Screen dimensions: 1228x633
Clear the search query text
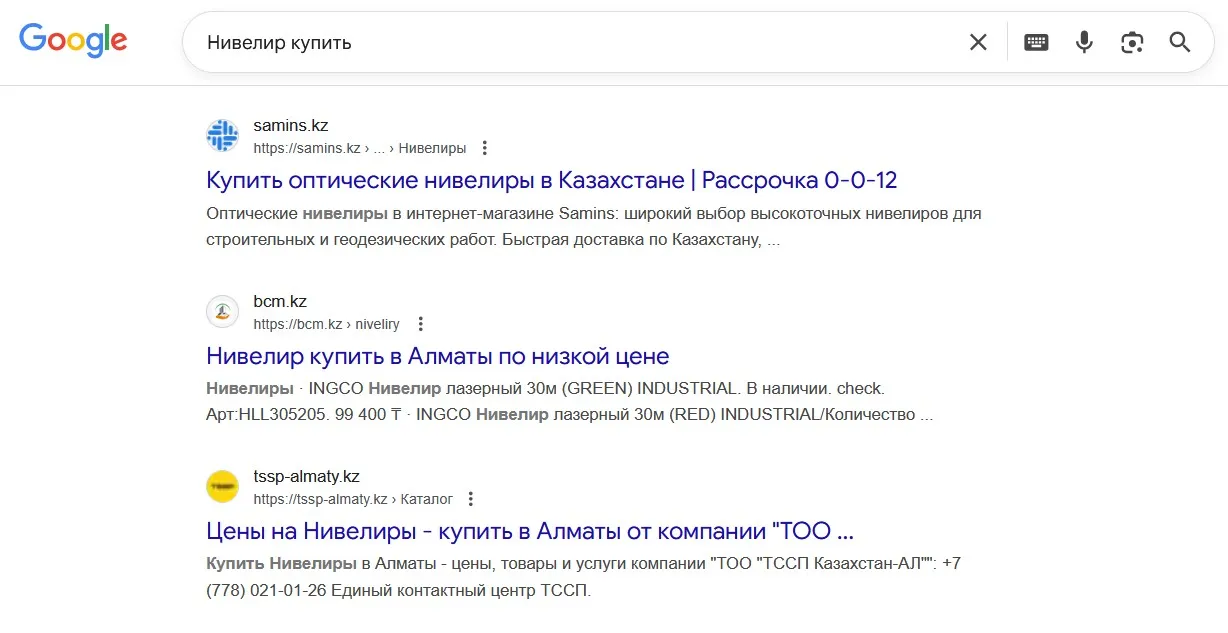pyautogui.click(x=977, y=42)
